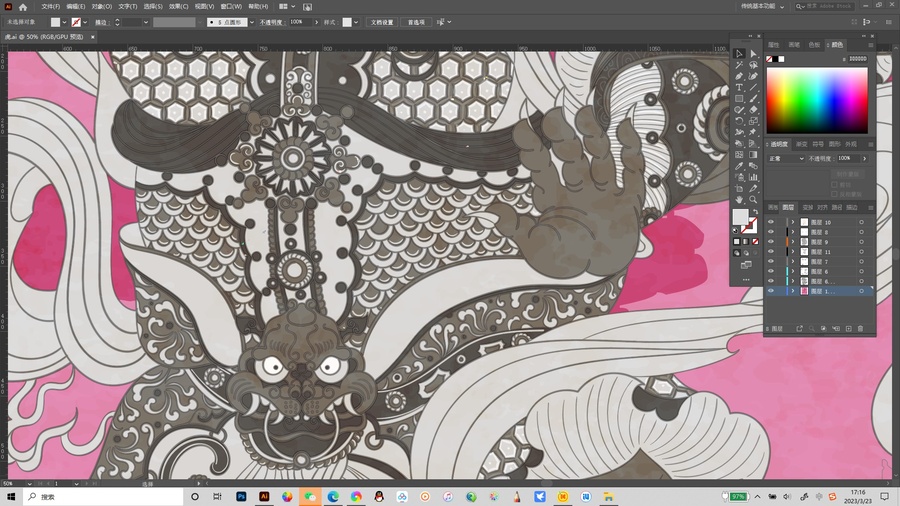Click the Home button in top bar
The width and height of the screenshot is (900, 506).
23,7
